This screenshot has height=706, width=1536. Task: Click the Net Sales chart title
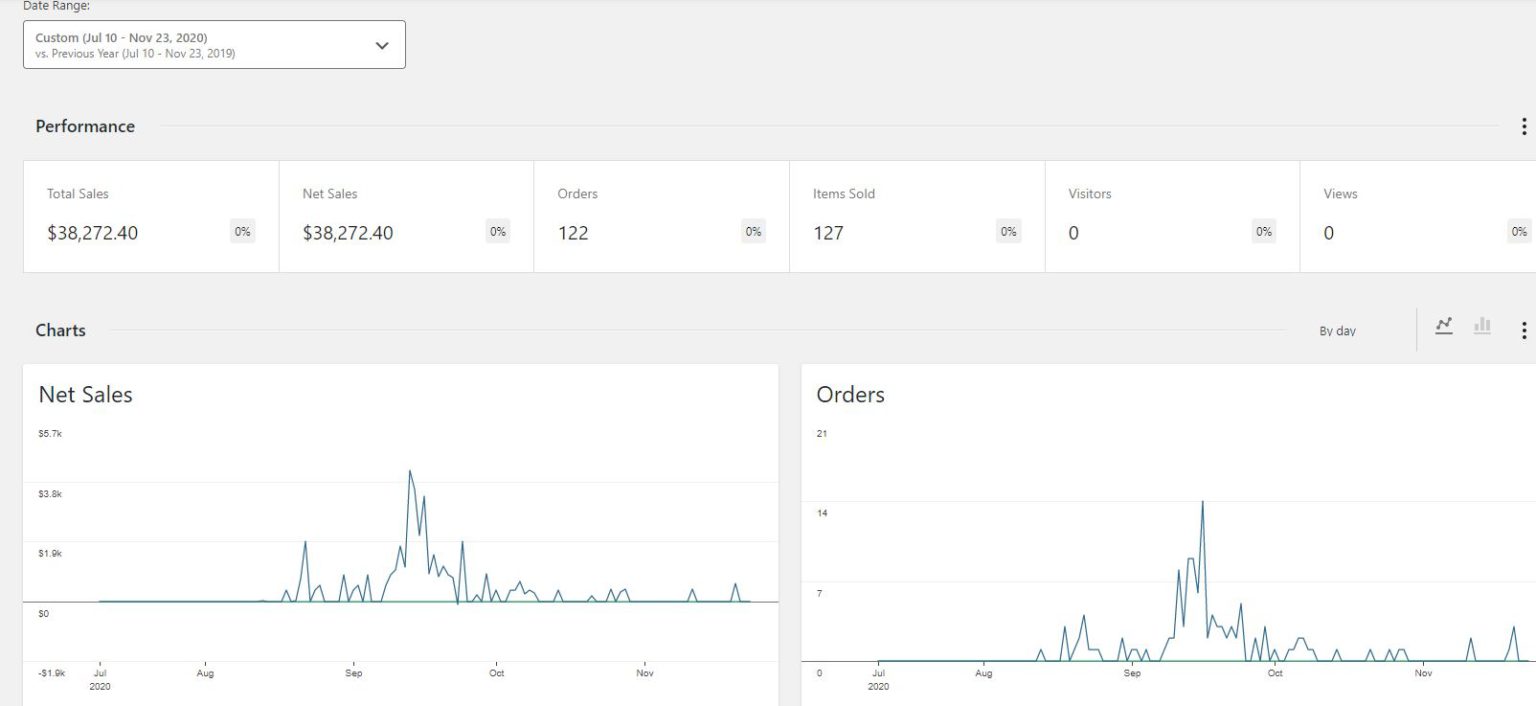86,395
